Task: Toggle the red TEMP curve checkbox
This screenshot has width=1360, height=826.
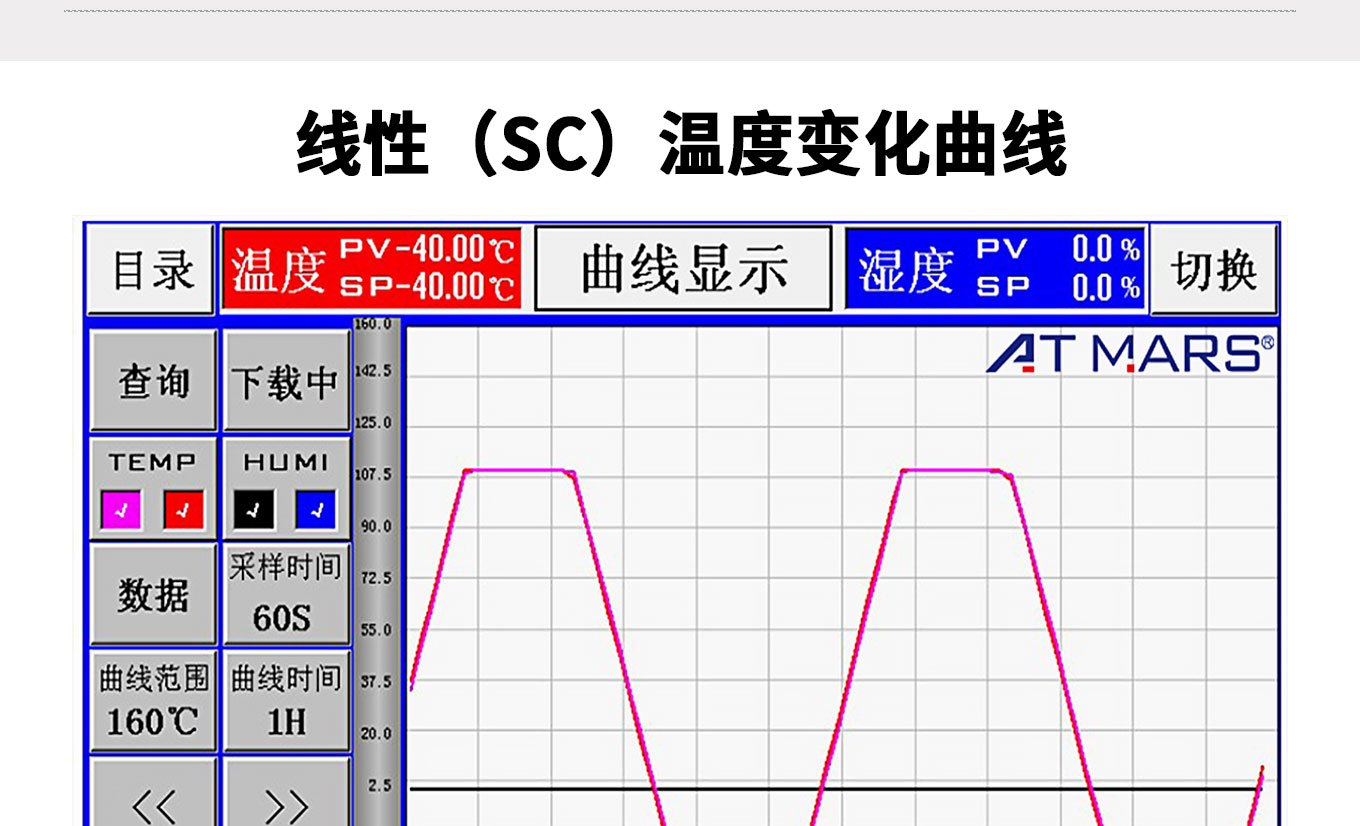Action: pyautogui.click(x=183, y=511)
